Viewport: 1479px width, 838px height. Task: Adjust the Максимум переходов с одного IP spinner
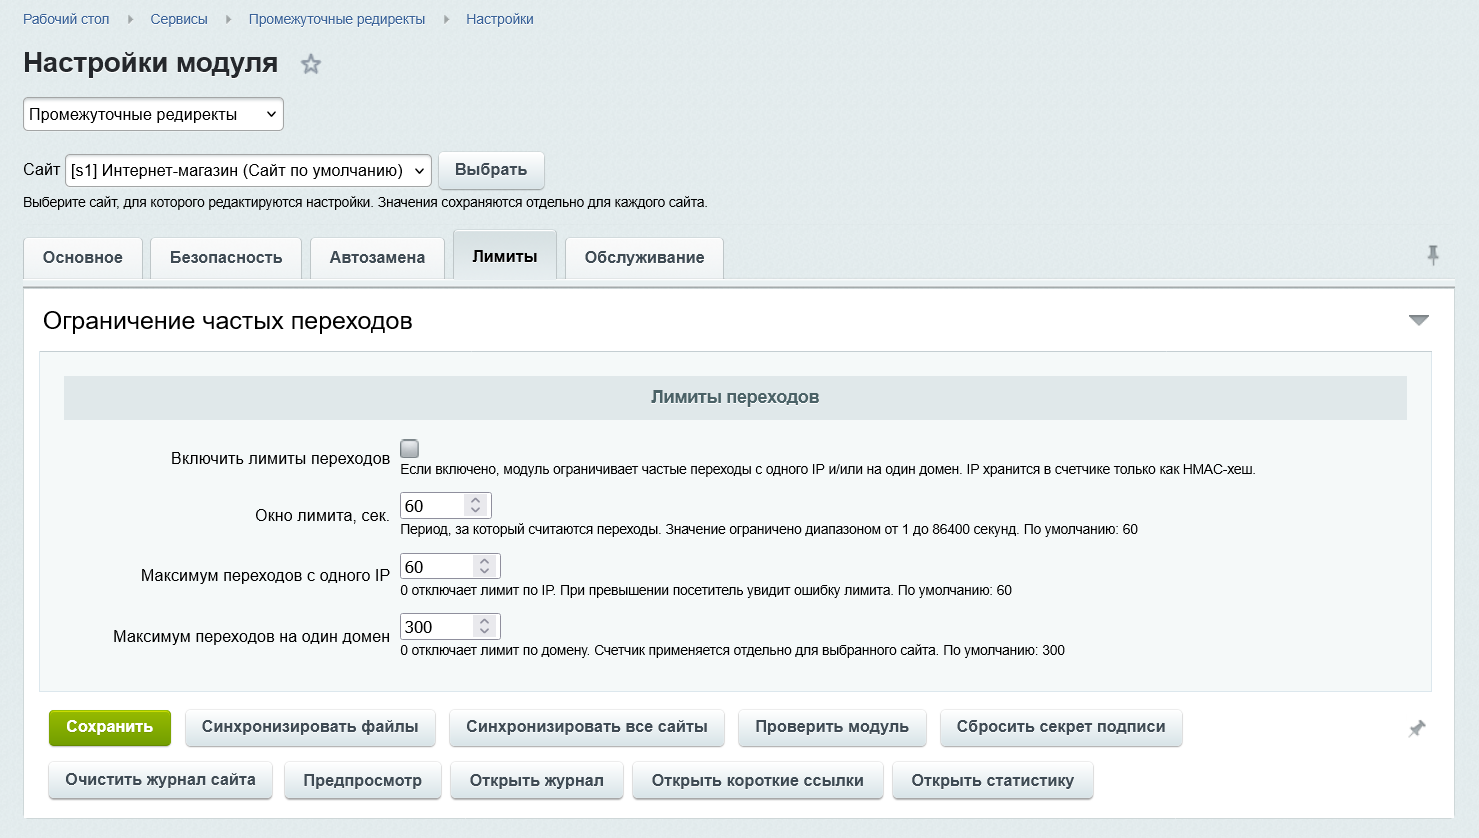485,567
